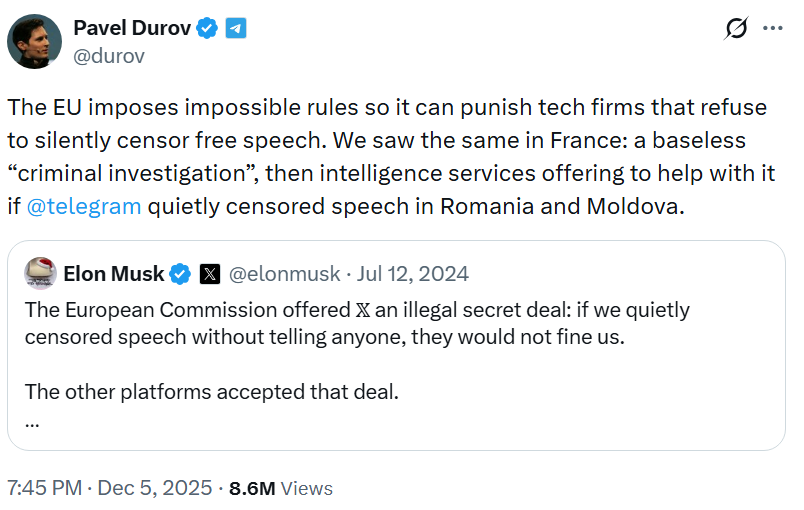Open the Pavel Durov display name link
Screen dimensions: 804x510
[132, 29]
